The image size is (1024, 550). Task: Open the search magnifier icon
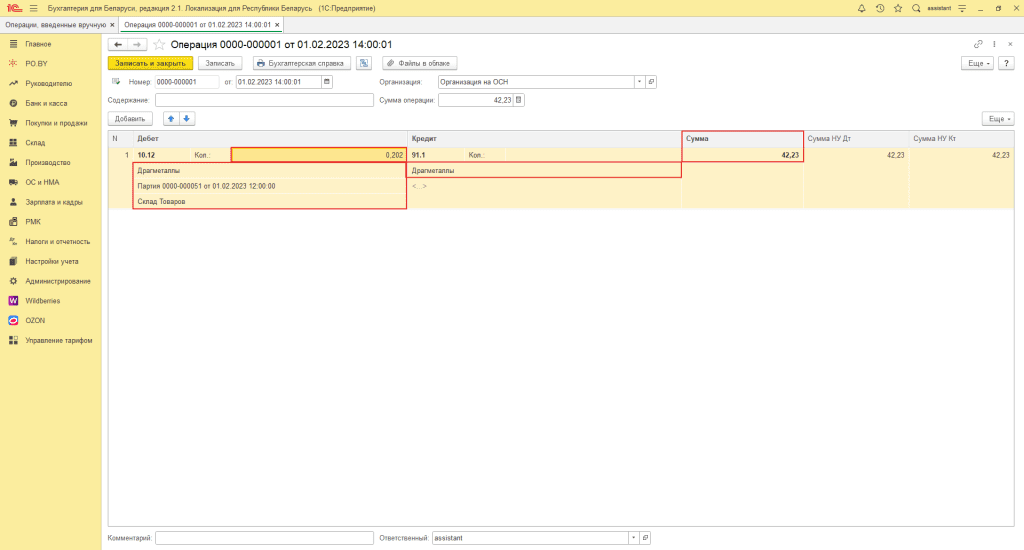(916, 8)
